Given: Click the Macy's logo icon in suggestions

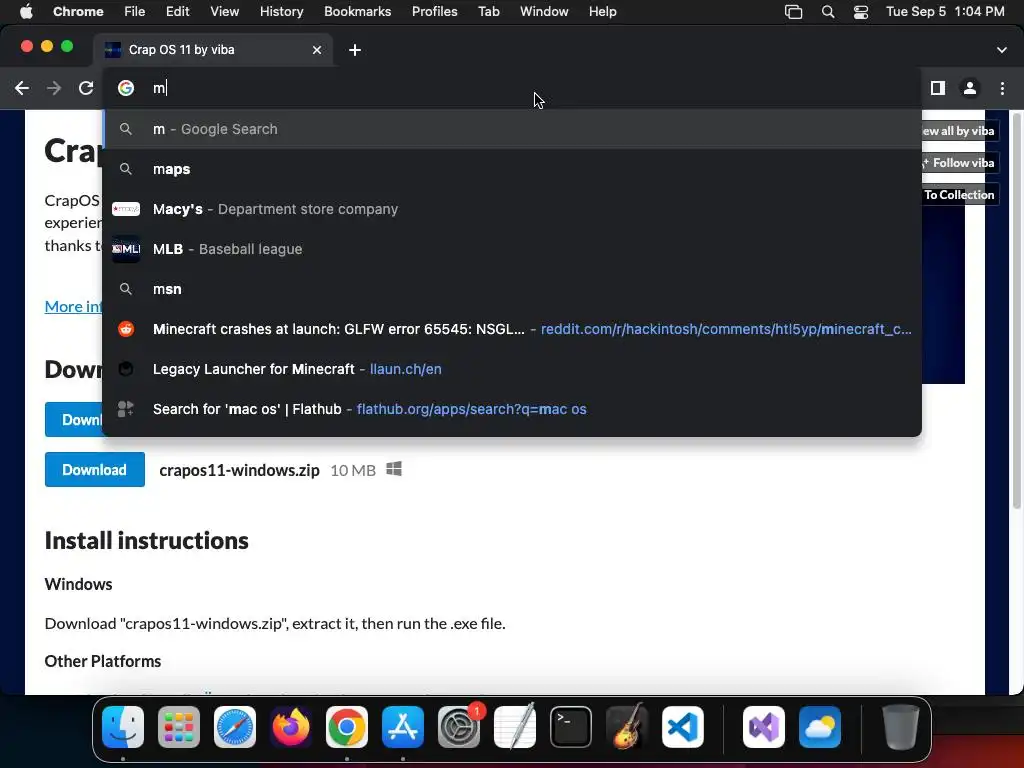Looking at the screenshot, I should coord(126,209).
